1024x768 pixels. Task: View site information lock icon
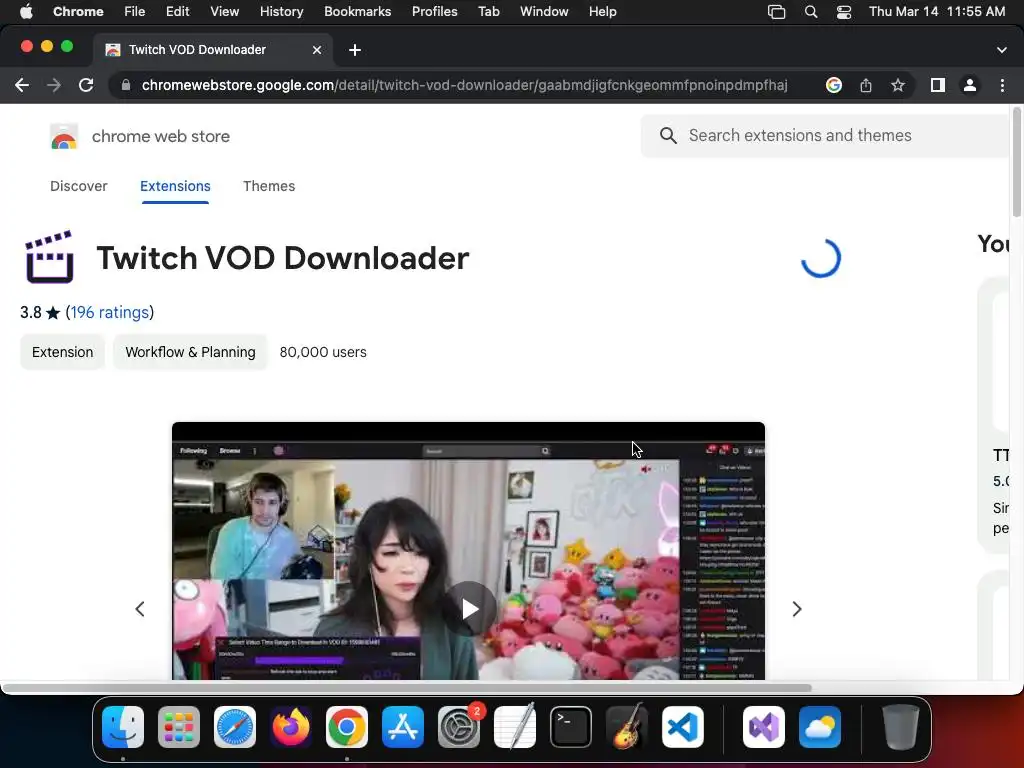pyautogui.click(x=126, y=85)
